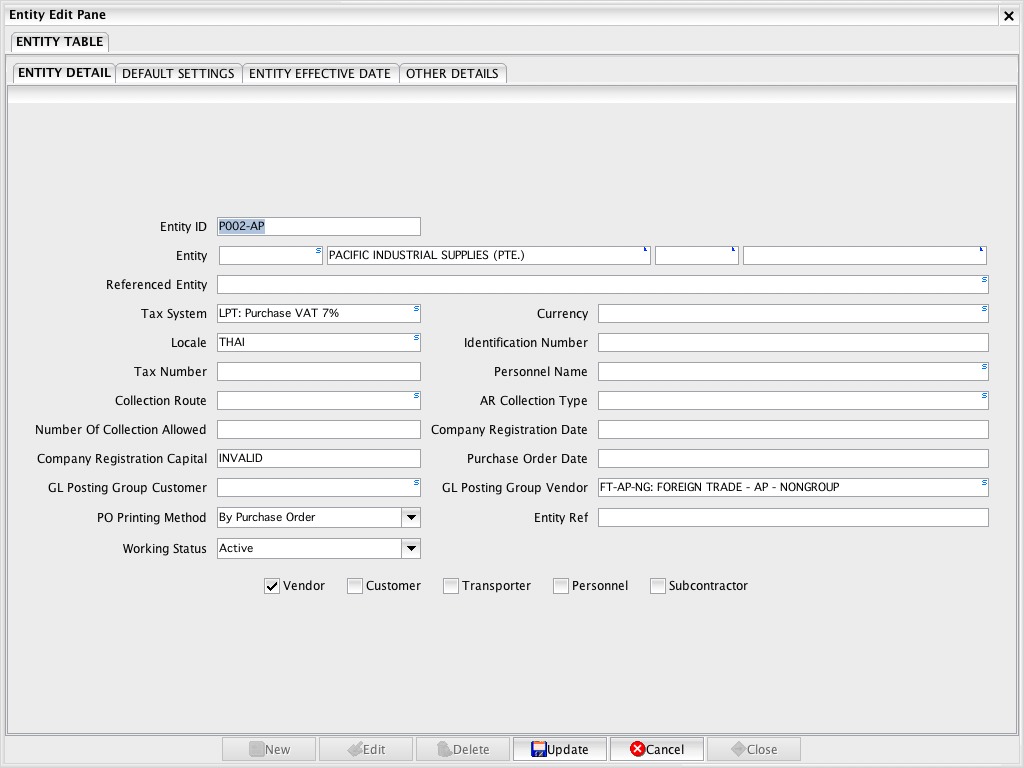Click the entity name field PACIFIC INDUSTRIAL SUPPLIES
This screenshot has height=768, width=1024.
[488, 255]
